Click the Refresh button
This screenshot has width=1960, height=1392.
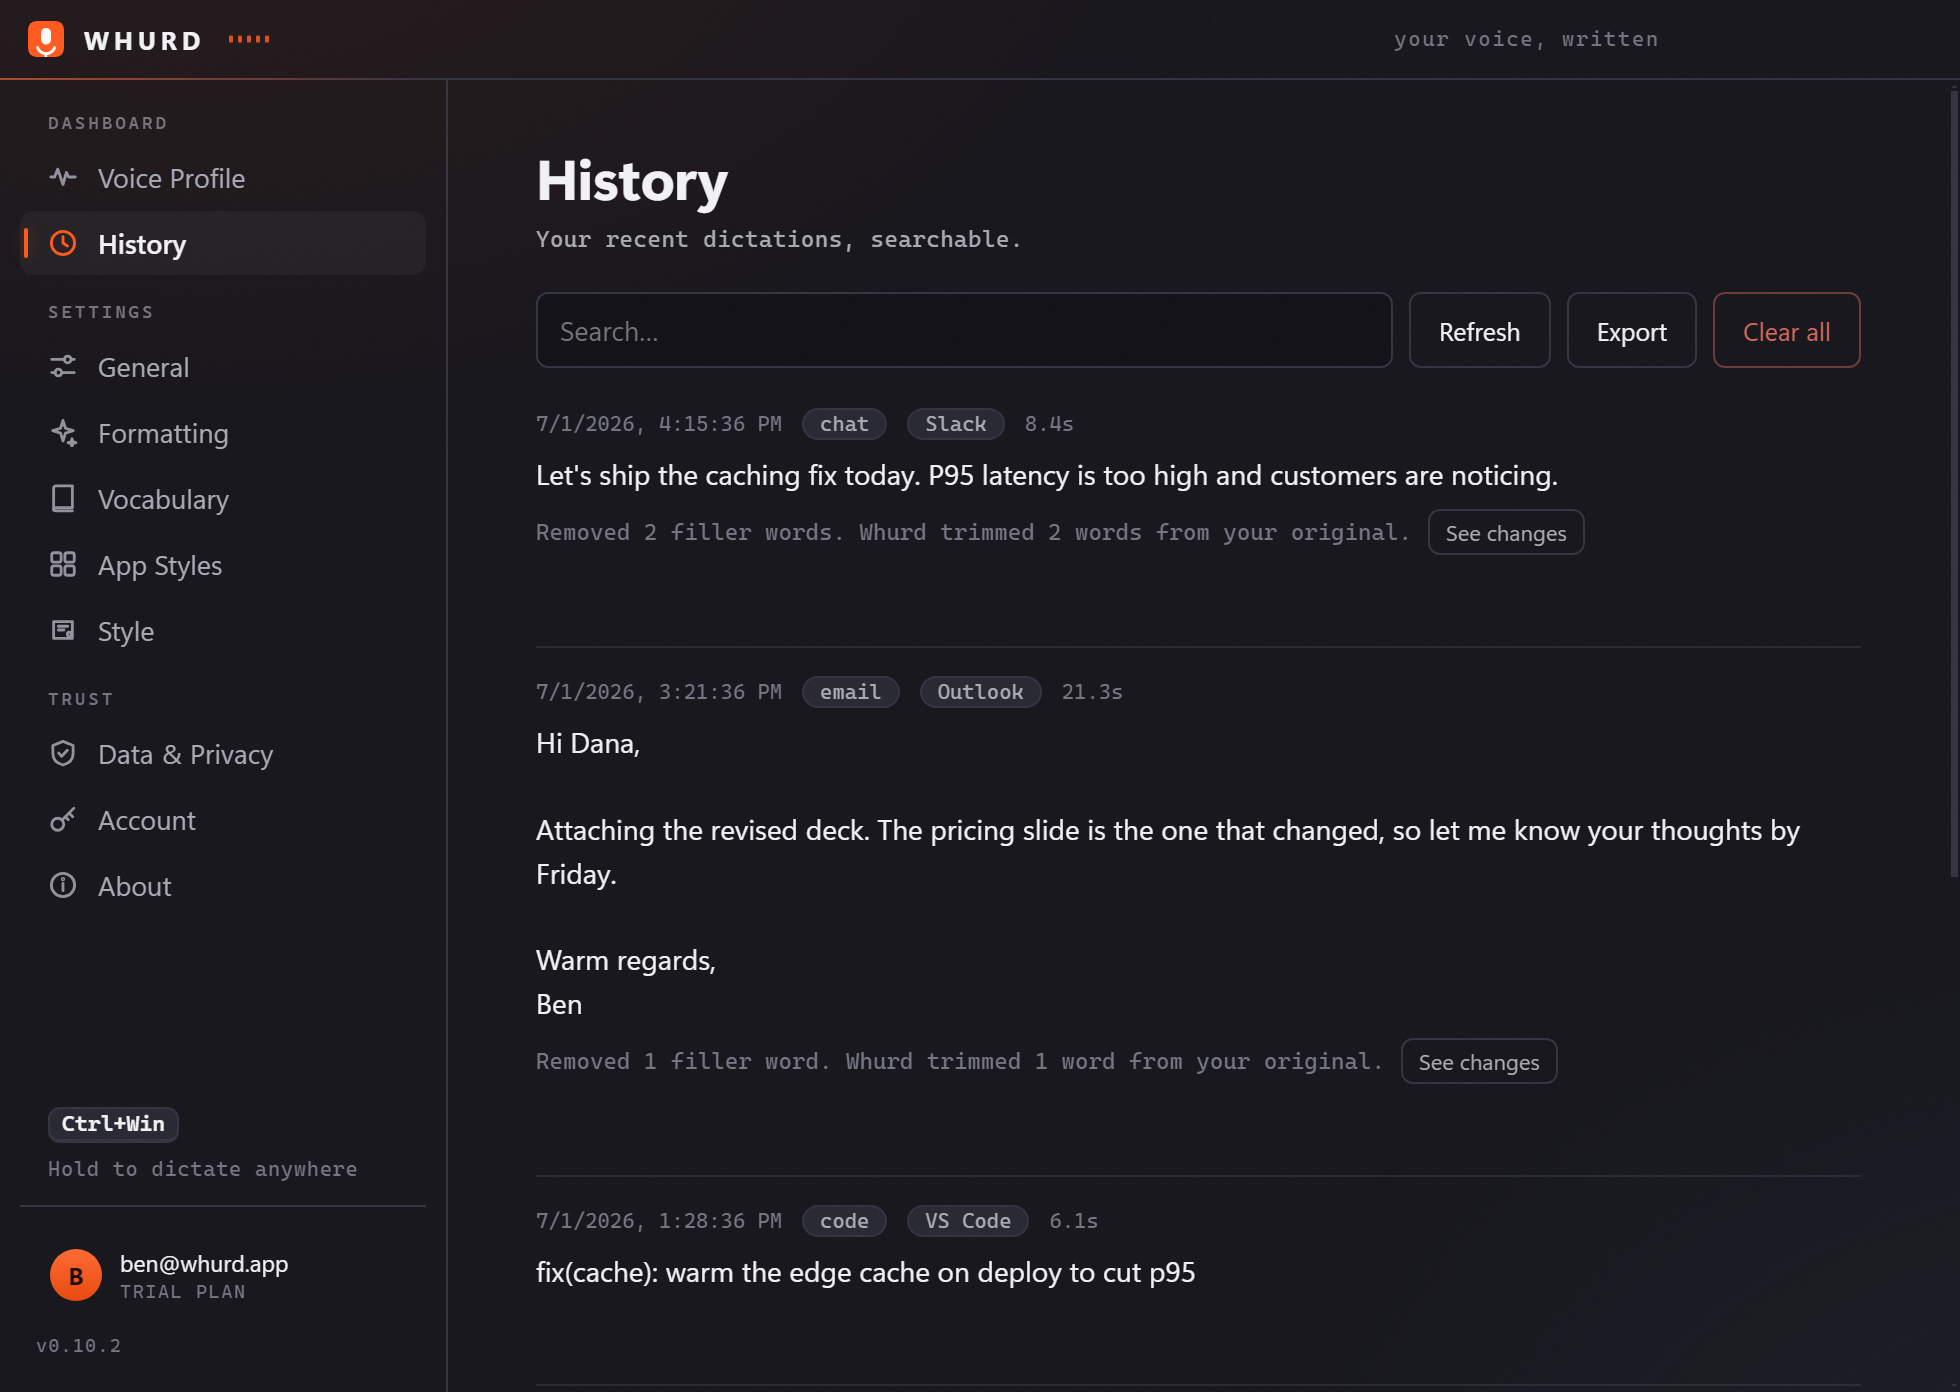pyautogui.click(x=1479, y=330)
